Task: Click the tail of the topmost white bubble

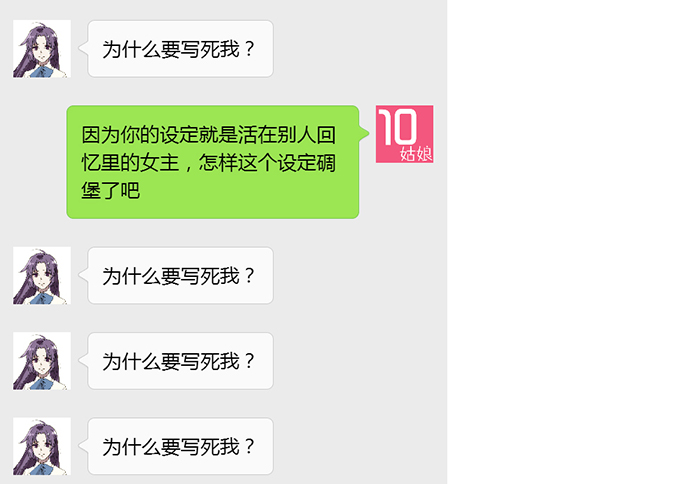Action: pyautogui.click(x=83, y=48)
